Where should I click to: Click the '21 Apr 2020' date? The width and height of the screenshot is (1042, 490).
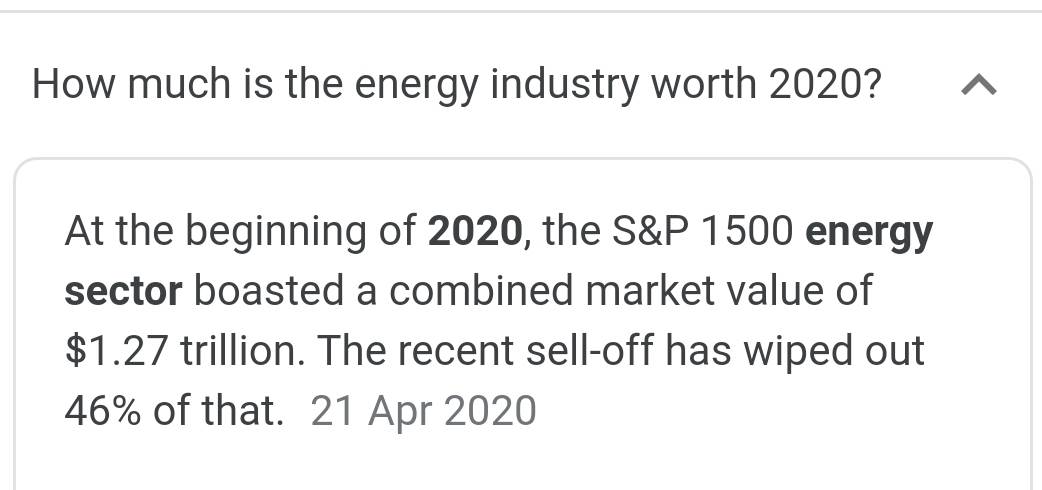[x=424, y=411]
